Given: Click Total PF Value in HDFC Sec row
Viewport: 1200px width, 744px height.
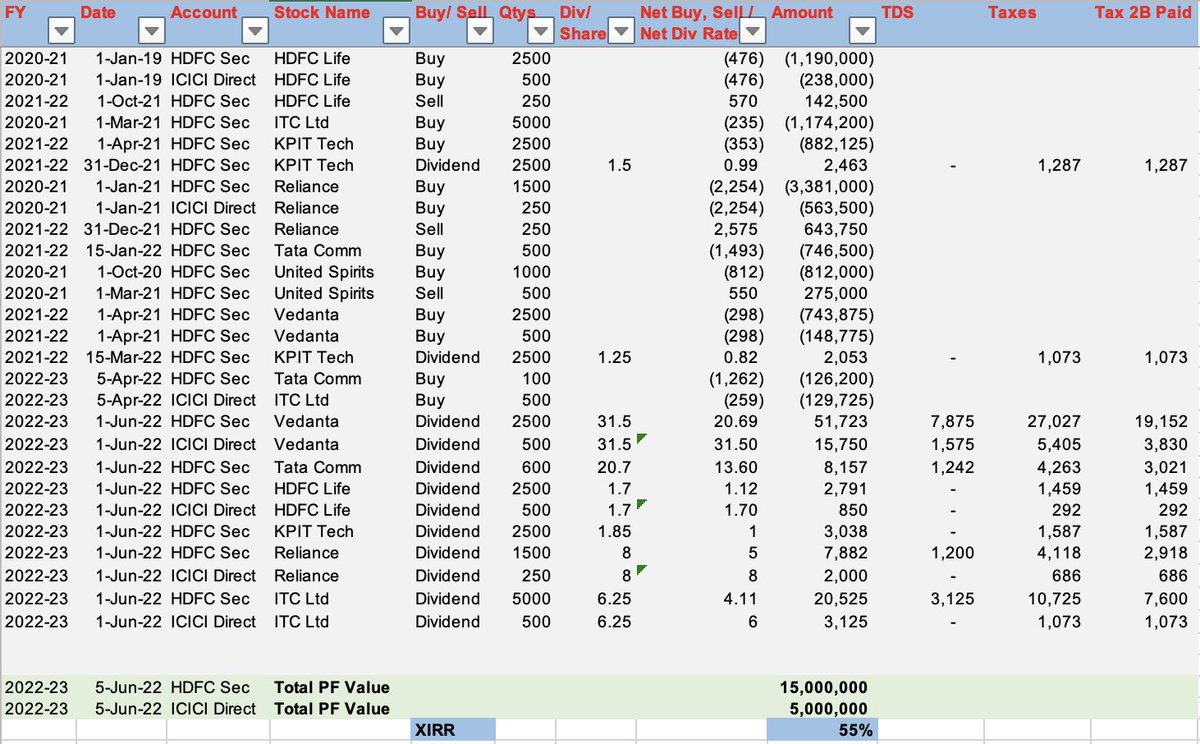Looking at the screenshot, I should pos(332,688).
